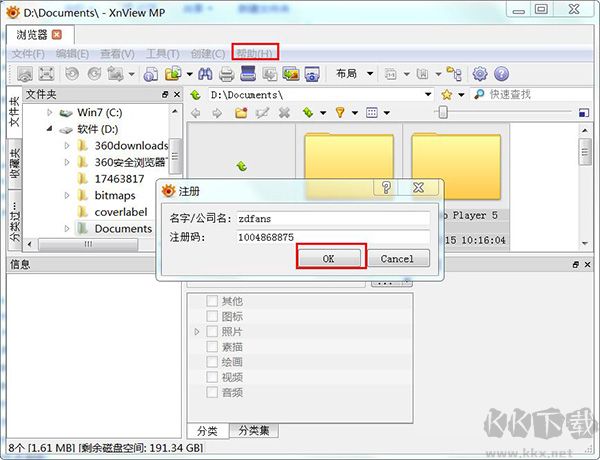This screenshot has width=600, height=460.
Task: Adjust the thumbnail size slider
Action: click(x=443, y=112)
